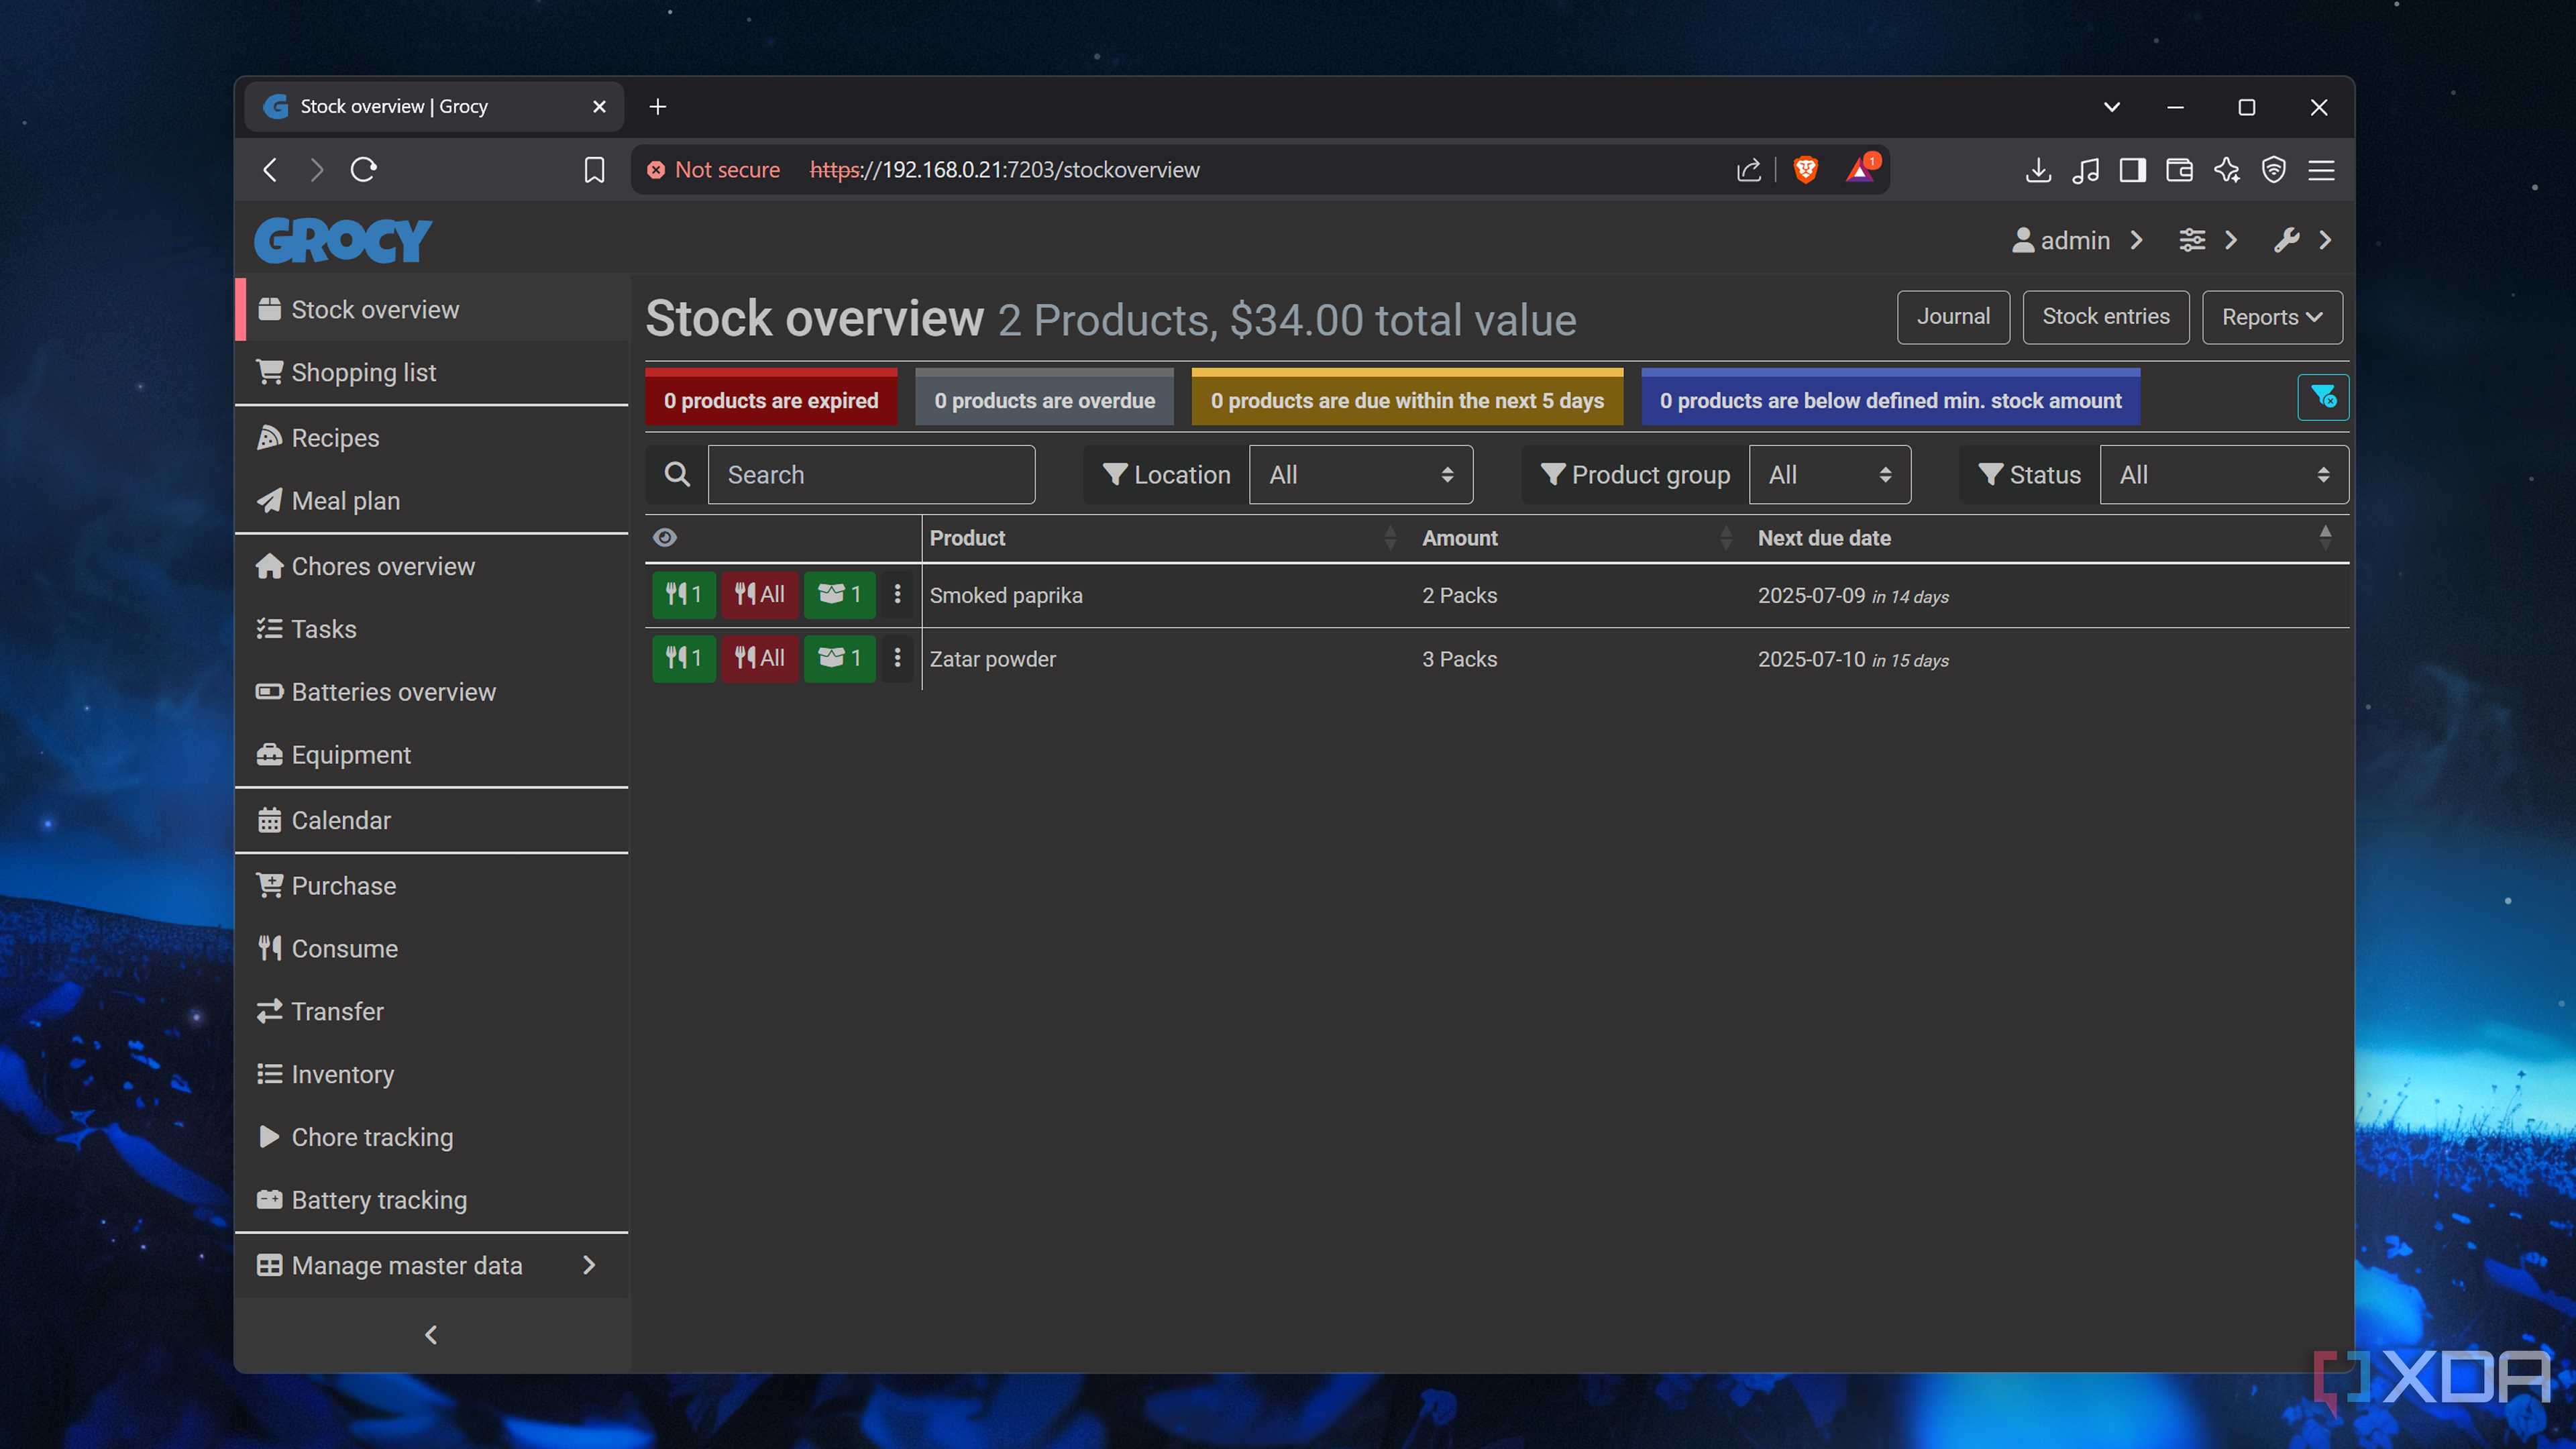Consume 1 of Smoked paprika
This screenshot has width=2576, height=1449.
pyautogui.click(x=684, y=595)
